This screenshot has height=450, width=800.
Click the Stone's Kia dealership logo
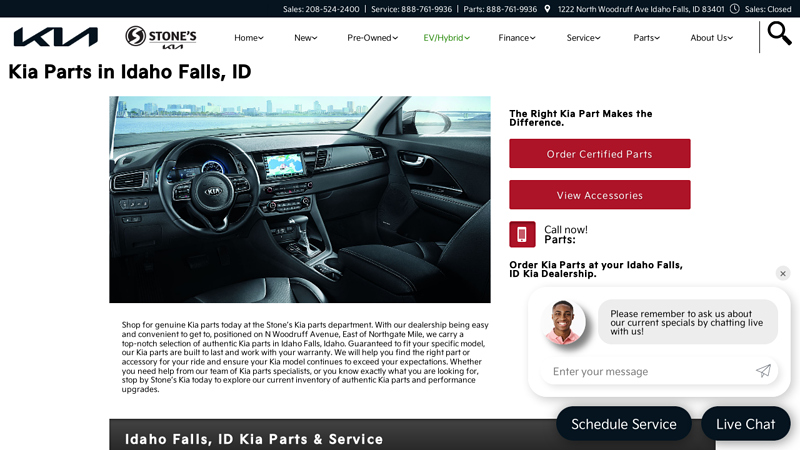161,37
